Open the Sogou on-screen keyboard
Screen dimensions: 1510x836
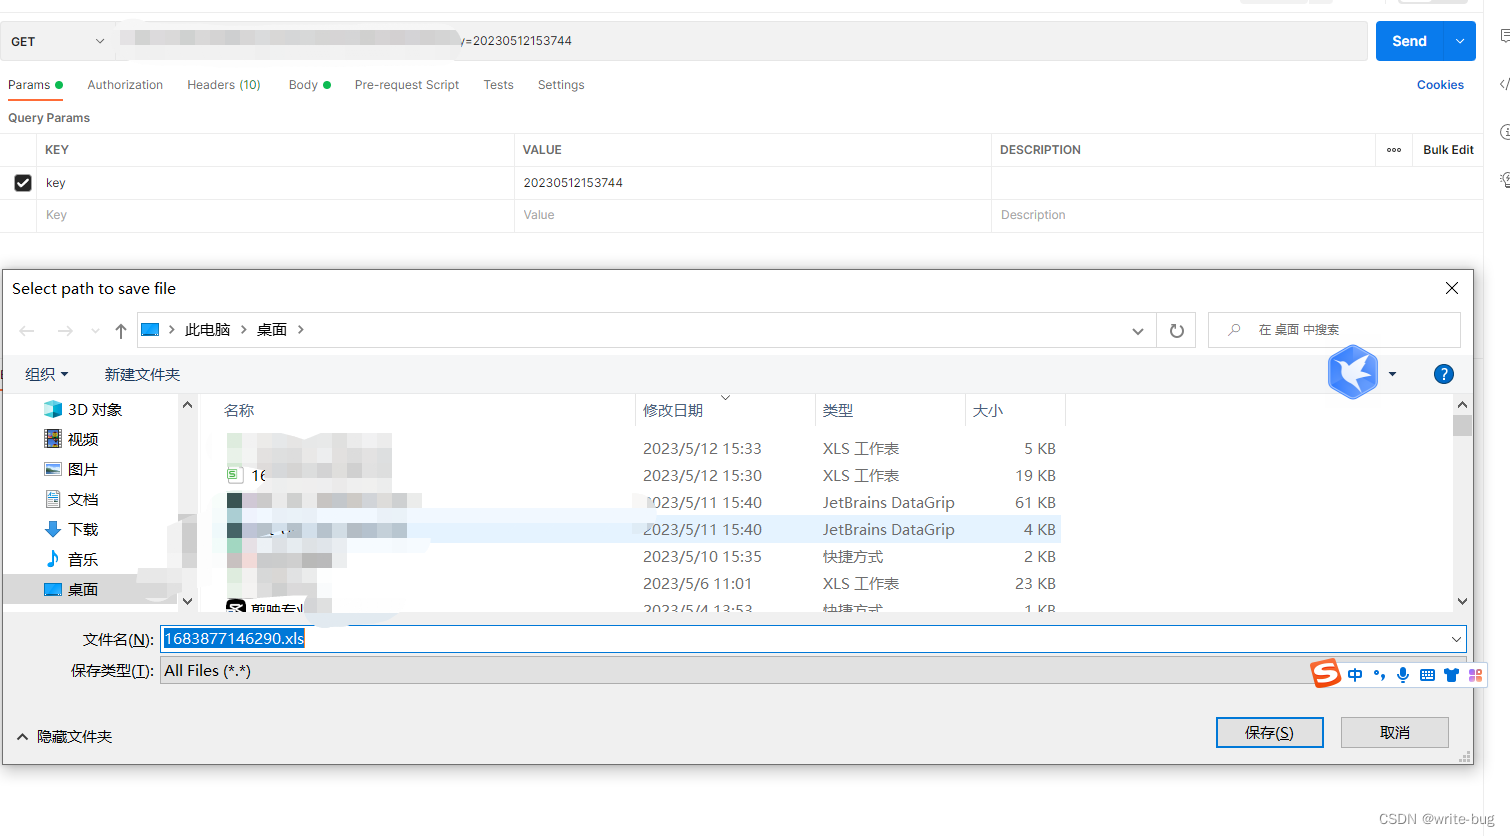[x=1427, y=674]
